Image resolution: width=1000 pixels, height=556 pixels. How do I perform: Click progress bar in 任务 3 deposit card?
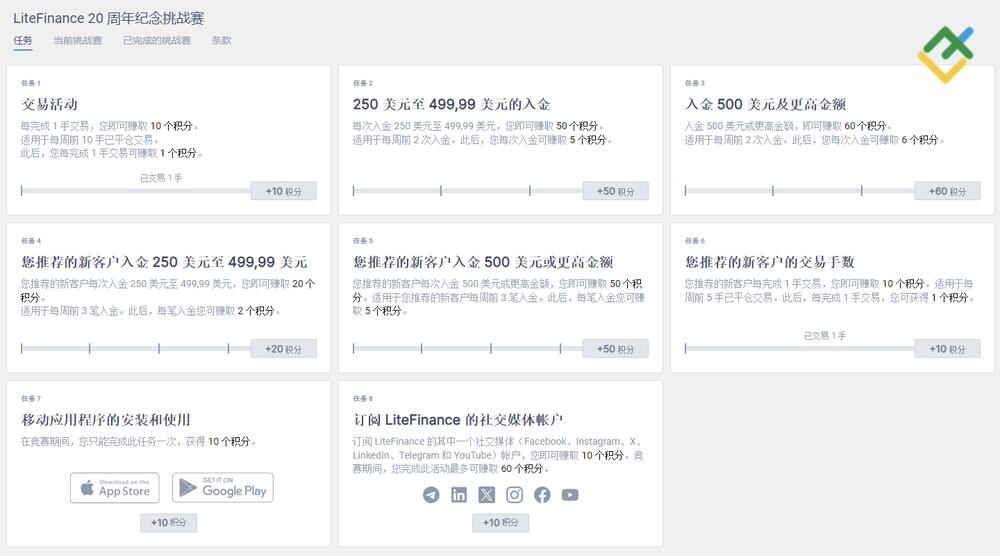pyautogui.click(x=800, y=191)
